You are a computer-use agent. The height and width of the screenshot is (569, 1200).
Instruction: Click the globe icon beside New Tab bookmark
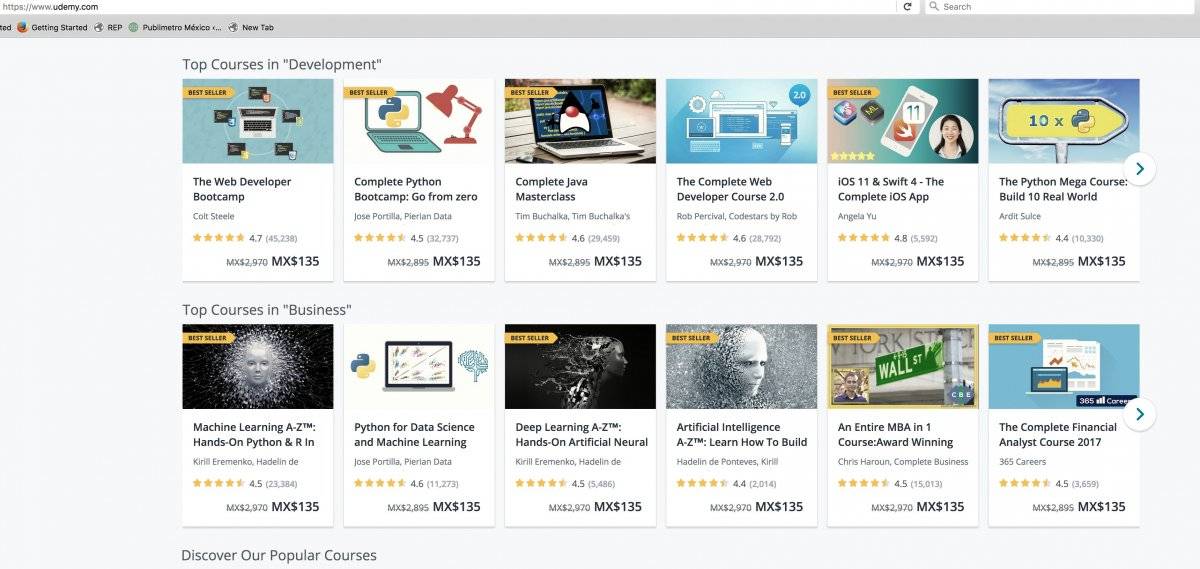point(233,27)
